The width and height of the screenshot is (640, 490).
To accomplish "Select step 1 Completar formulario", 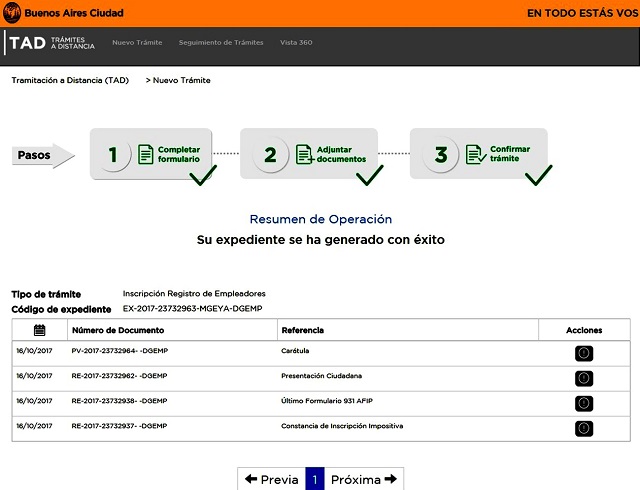I will click(x=113, y=154).
